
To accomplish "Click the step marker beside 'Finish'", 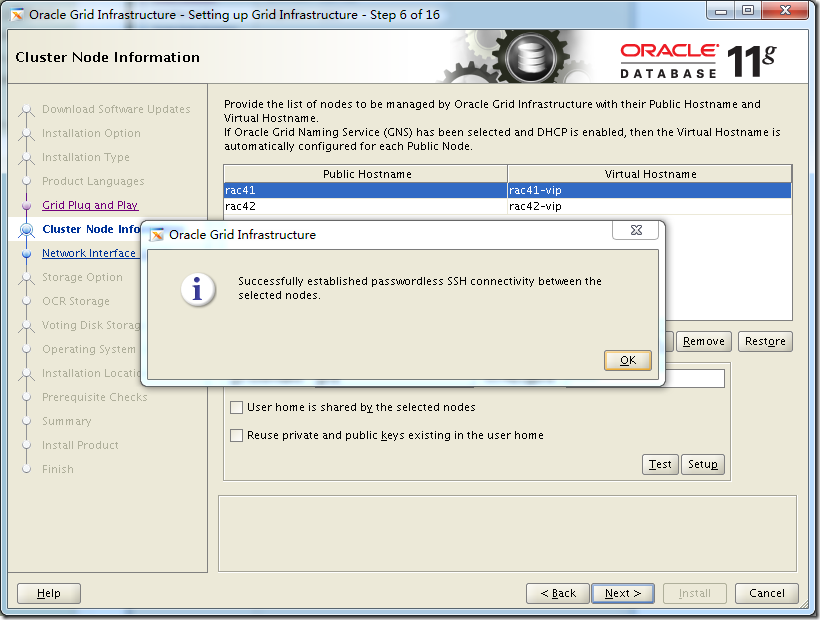I will click(x=26, y=469).
